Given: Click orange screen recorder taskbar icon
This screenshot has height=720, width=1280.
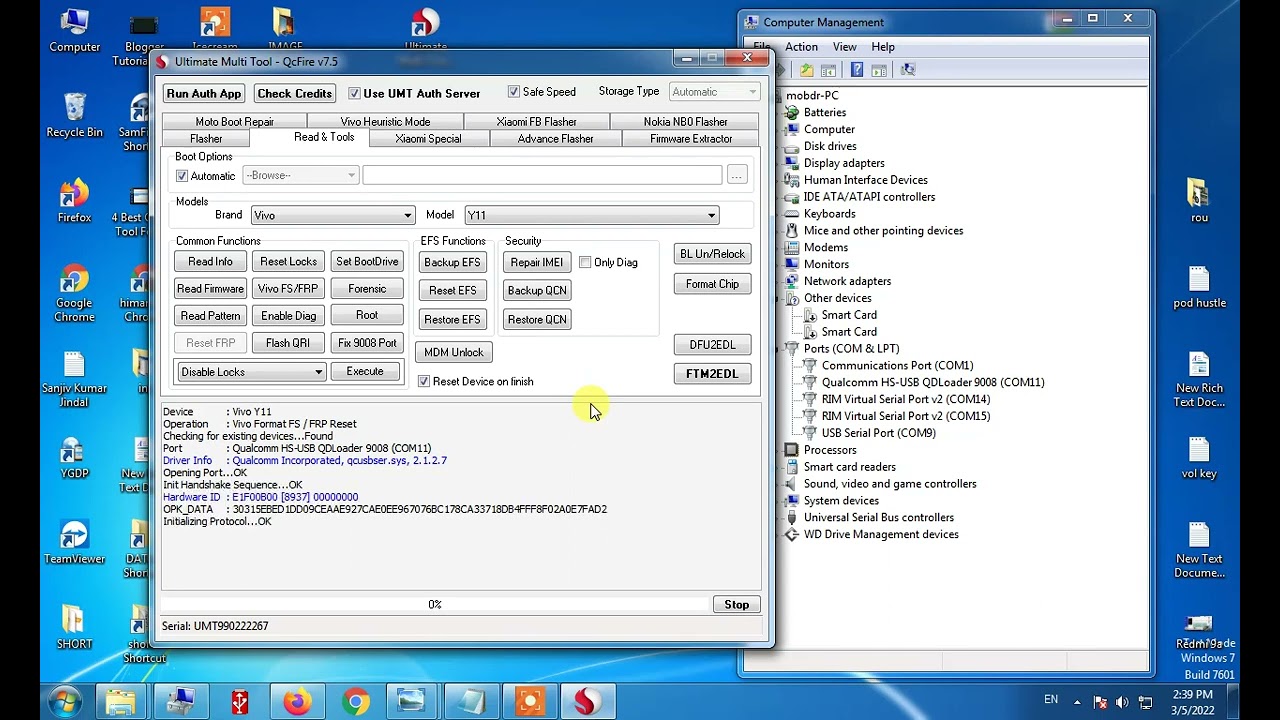Looking at the screenshot, I should [529, 702].
